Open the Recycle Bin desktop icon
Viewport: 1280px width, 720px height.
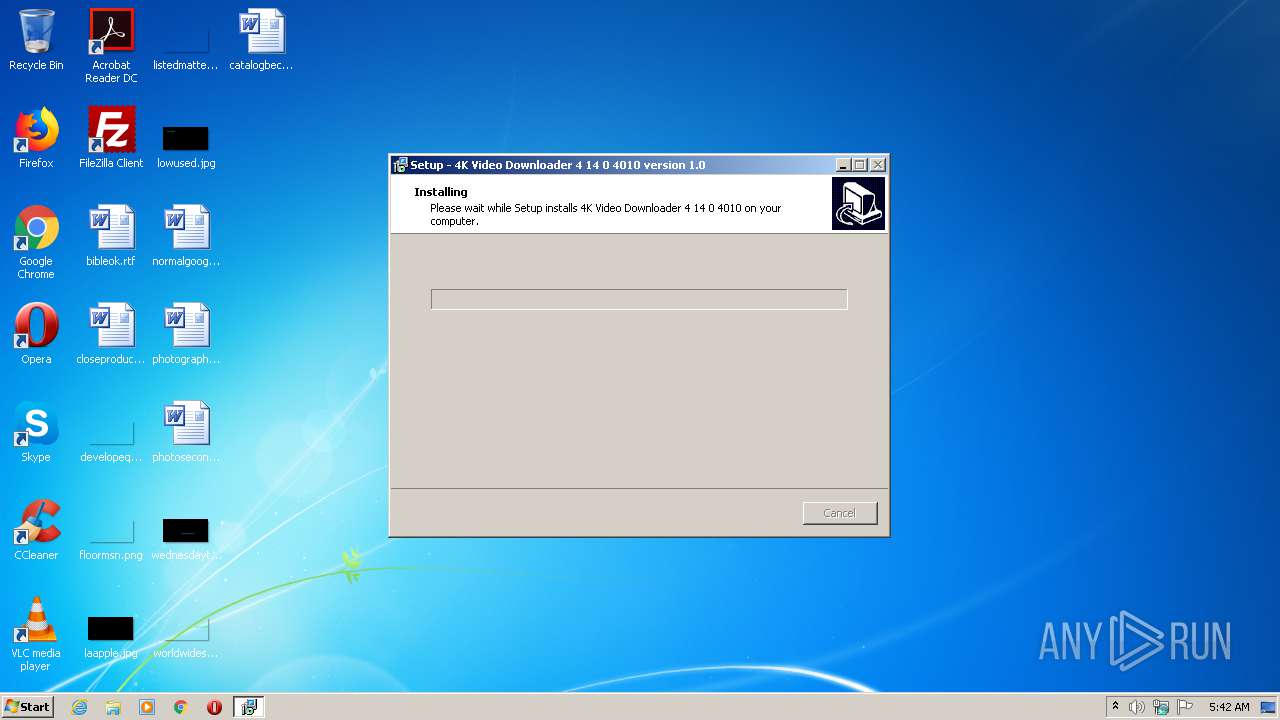(x=36, y=40)
